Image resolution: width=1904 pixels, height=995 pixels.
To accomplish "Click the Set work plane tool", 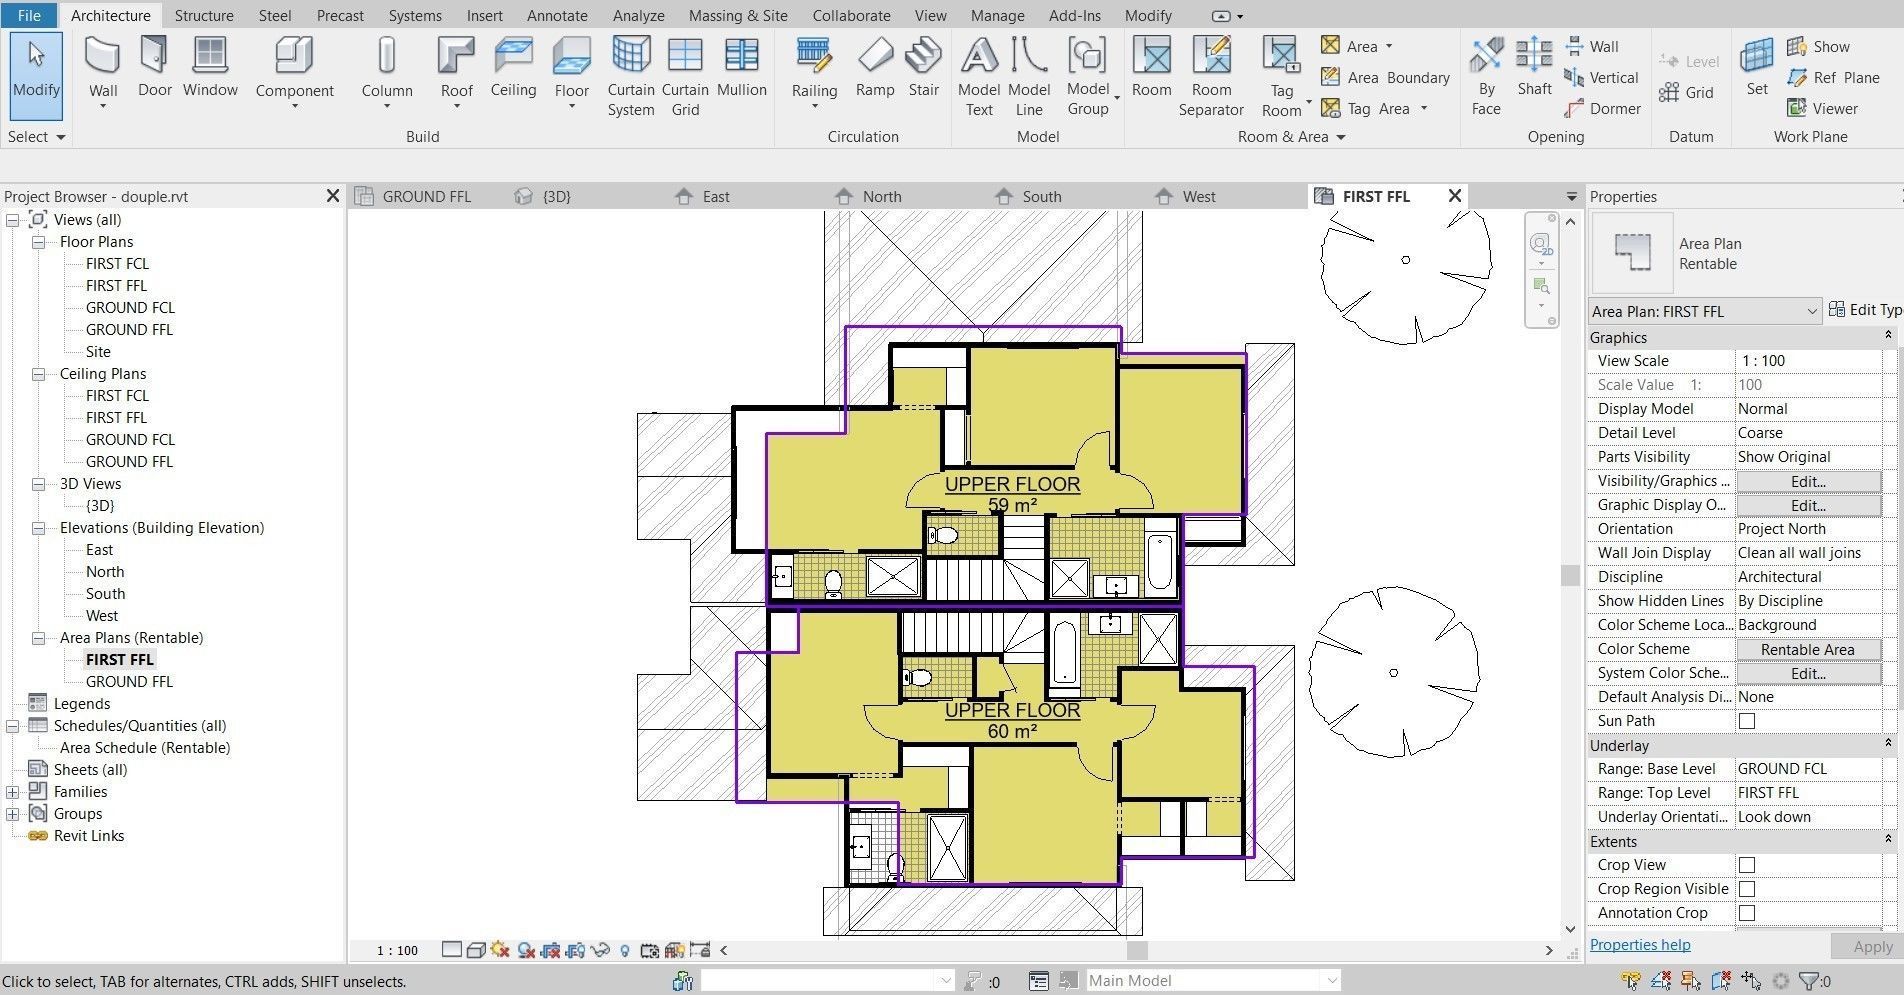I will tap(1757, 68).
